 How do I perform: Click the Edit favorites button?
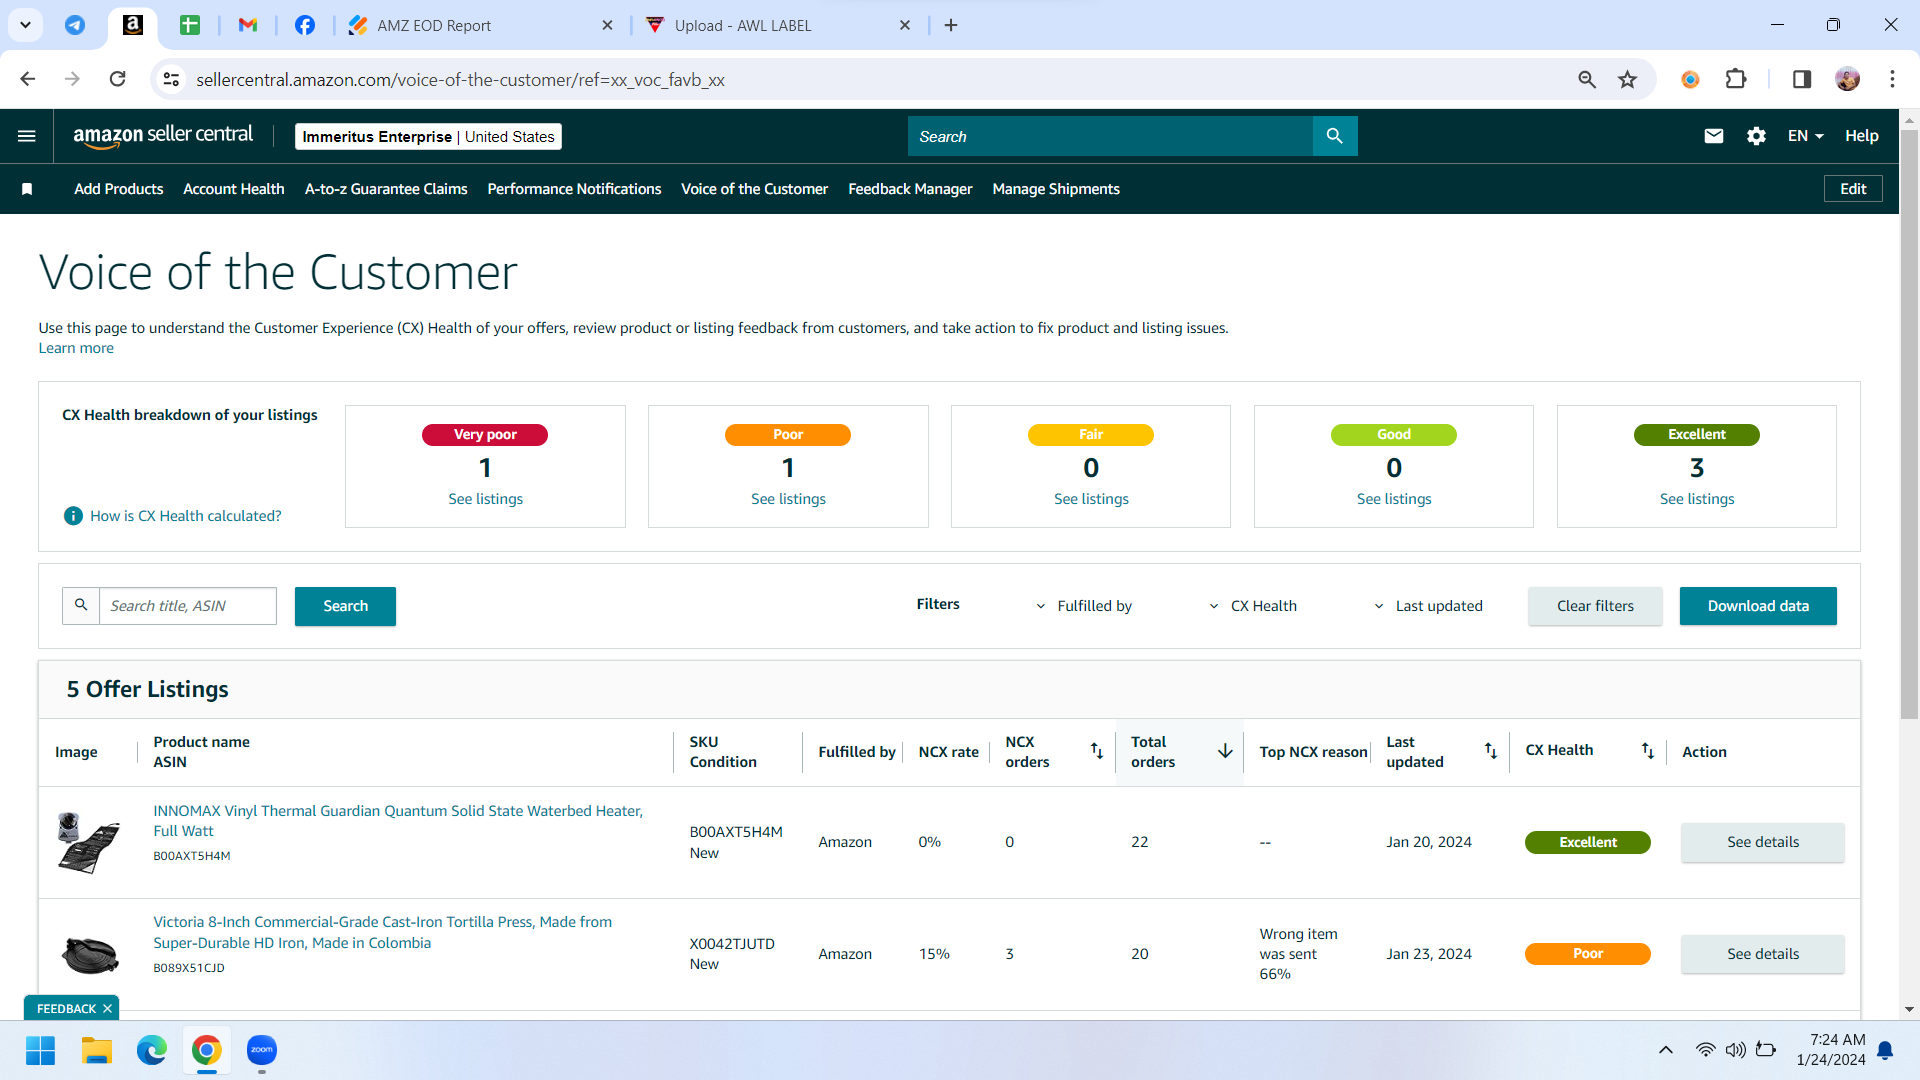1853,189
